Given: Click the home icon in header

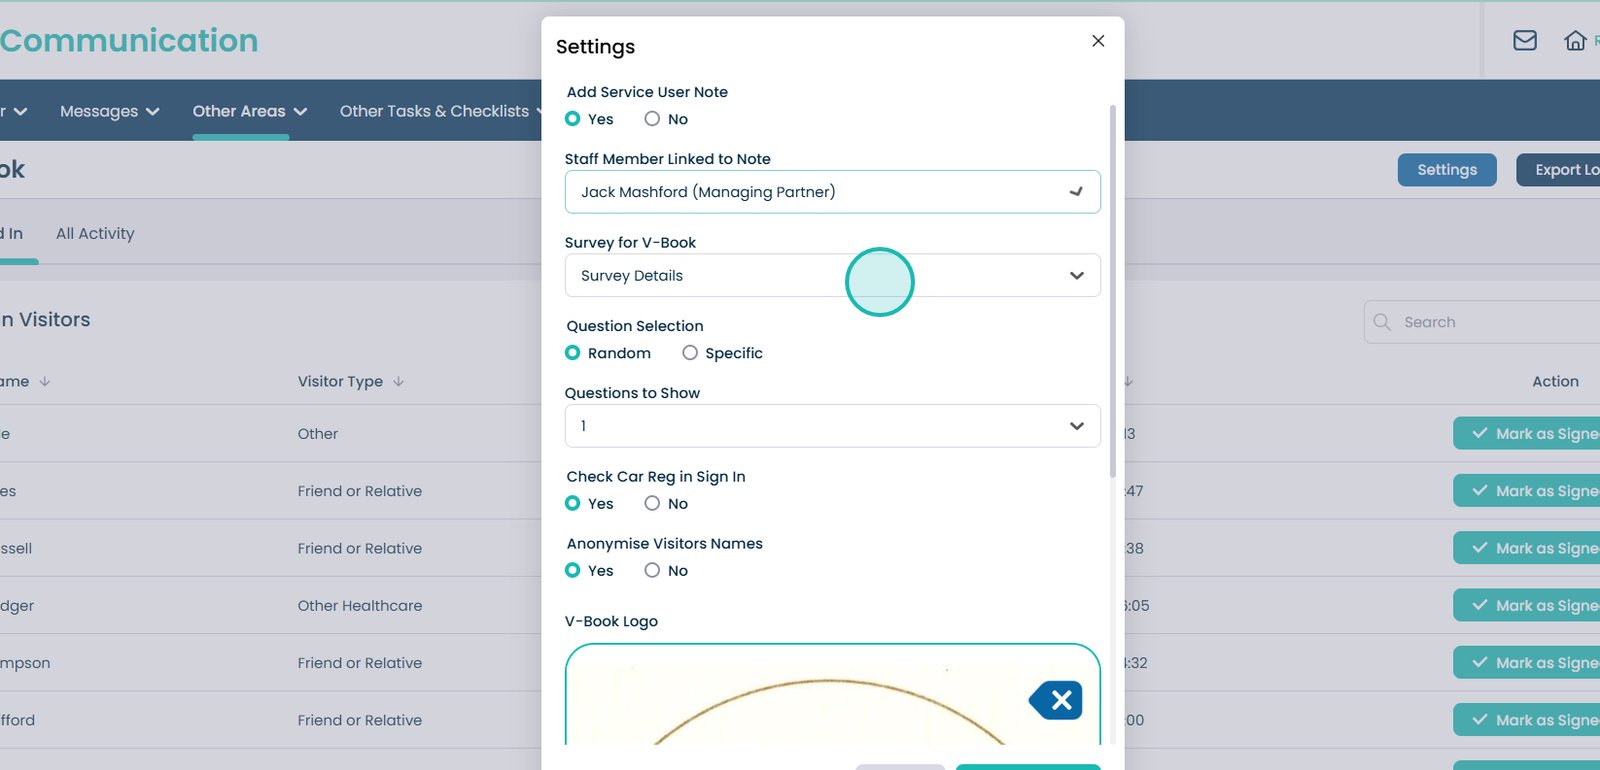Looking at the screenshot, I should [x=1575, y=41].
